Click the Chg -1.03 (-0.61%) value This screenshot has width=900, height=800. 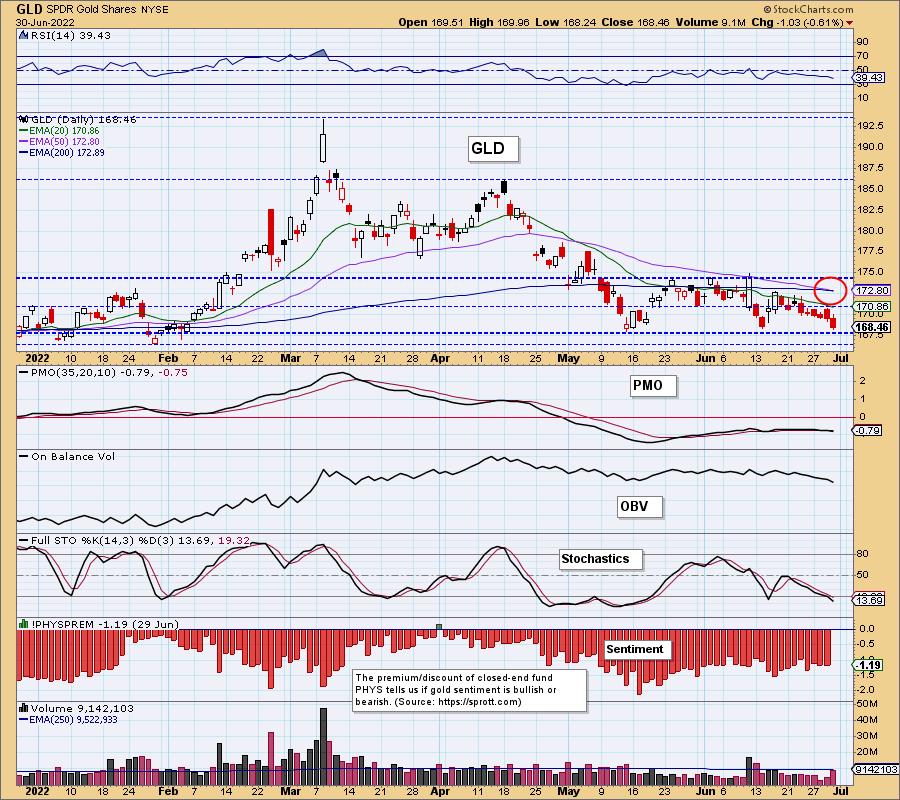[797, 22]
